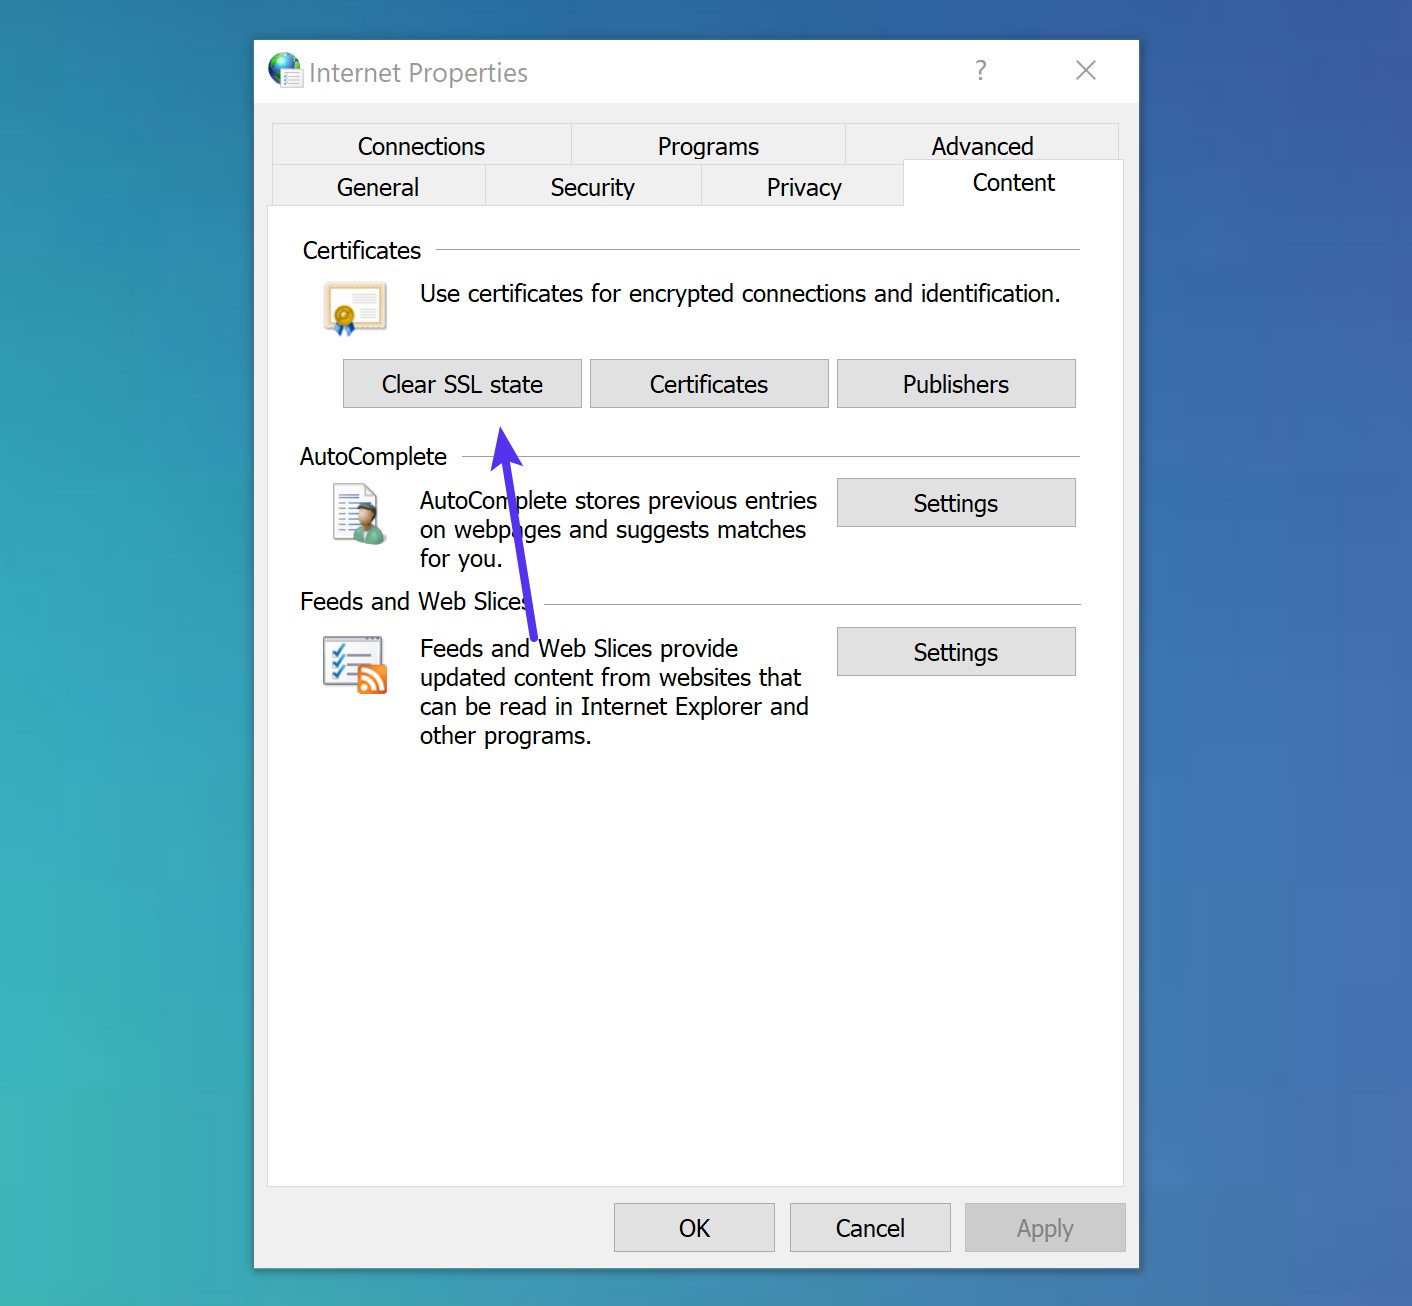Open AutoComplete Settings
The height and width of the screenshot is (1306, 1412).
coord(955,503)
